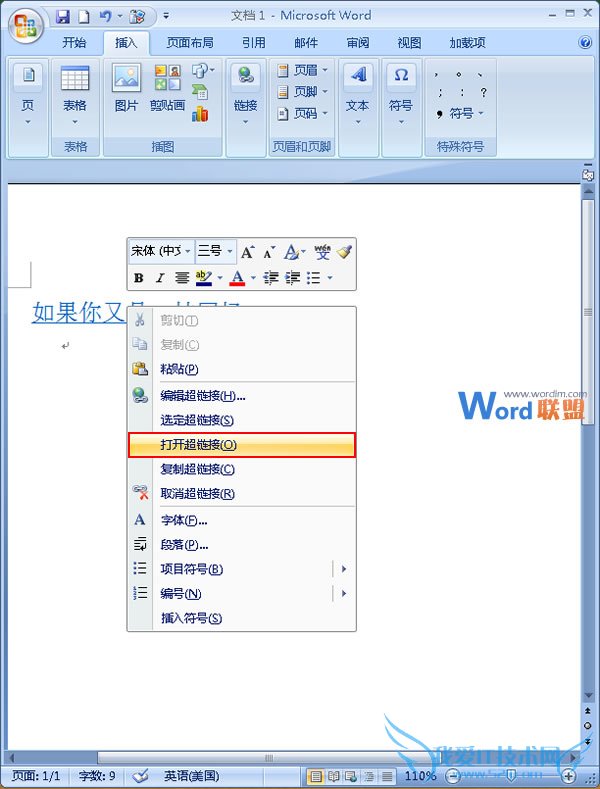Click the grow font icon in mini toolbar
600x789 pixels.
[x=247, y=252]
